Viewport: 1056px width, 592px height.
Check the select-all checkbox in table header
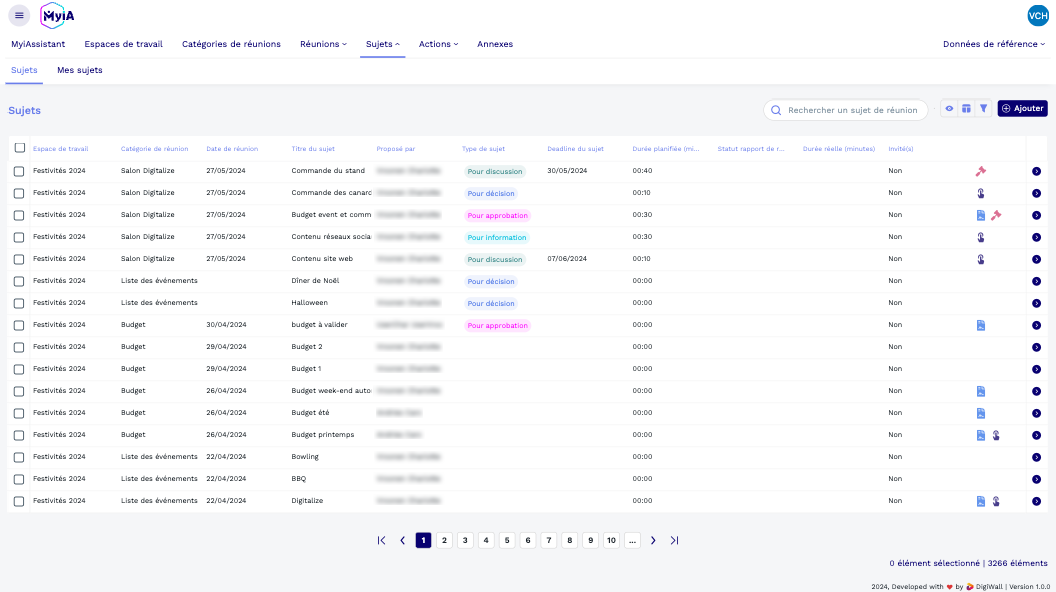19,148
